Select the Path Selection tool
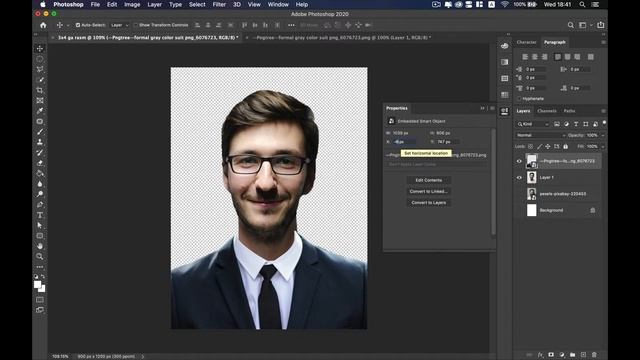 (40, 225)
